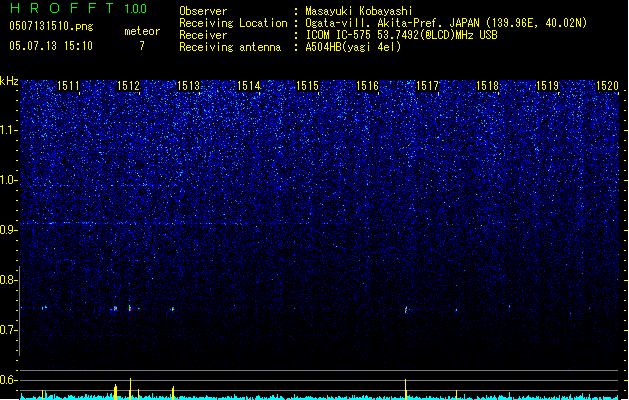The width and height of the screenshot is (629, 400).
Task: Click the 0.7 frequency axis label
Action: point(8,330)
